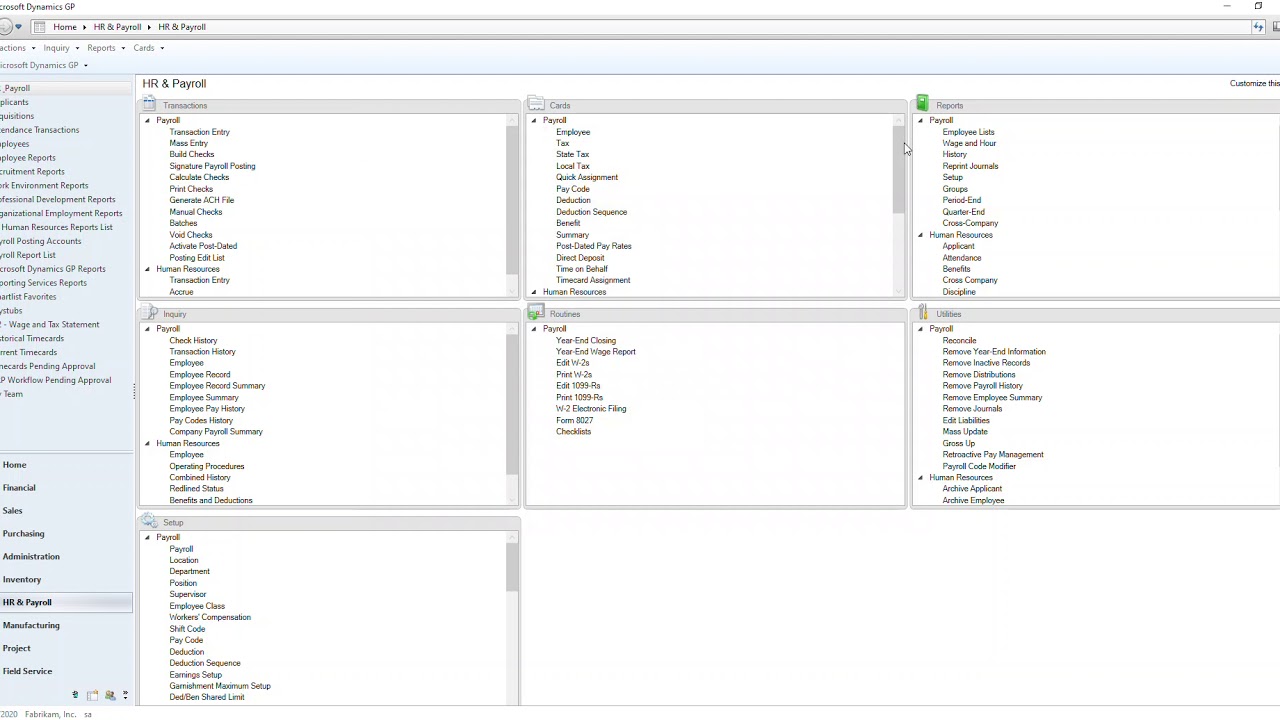Click the Inquiry section icon
The image size is (1280, 720).
(149, 313)
